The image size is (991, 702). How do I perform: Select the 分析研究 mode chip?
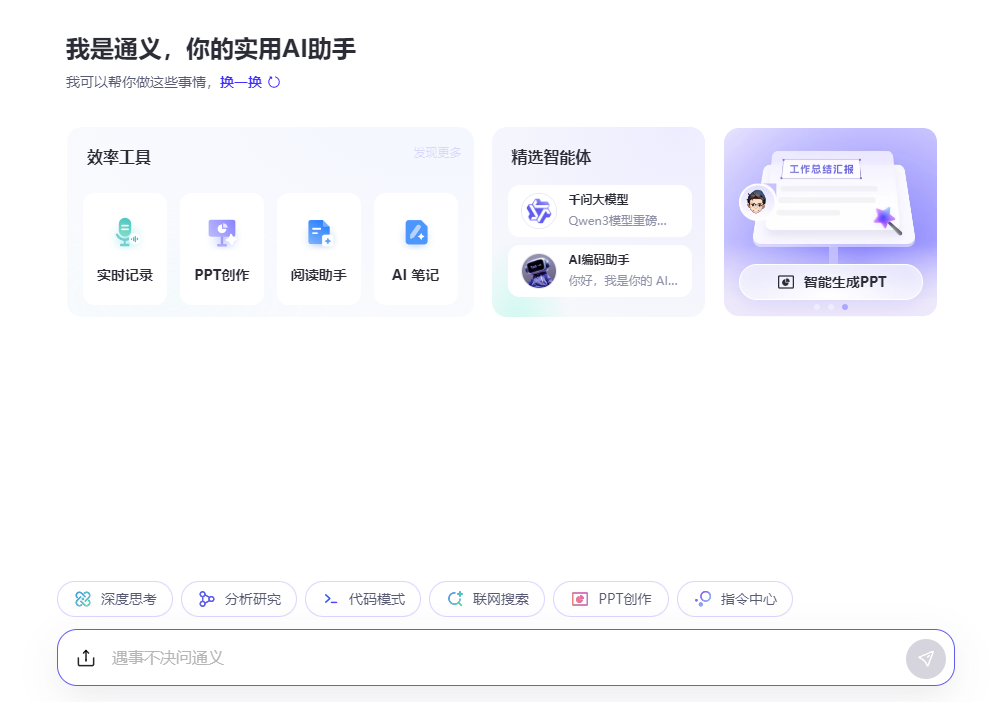point(239,599)
